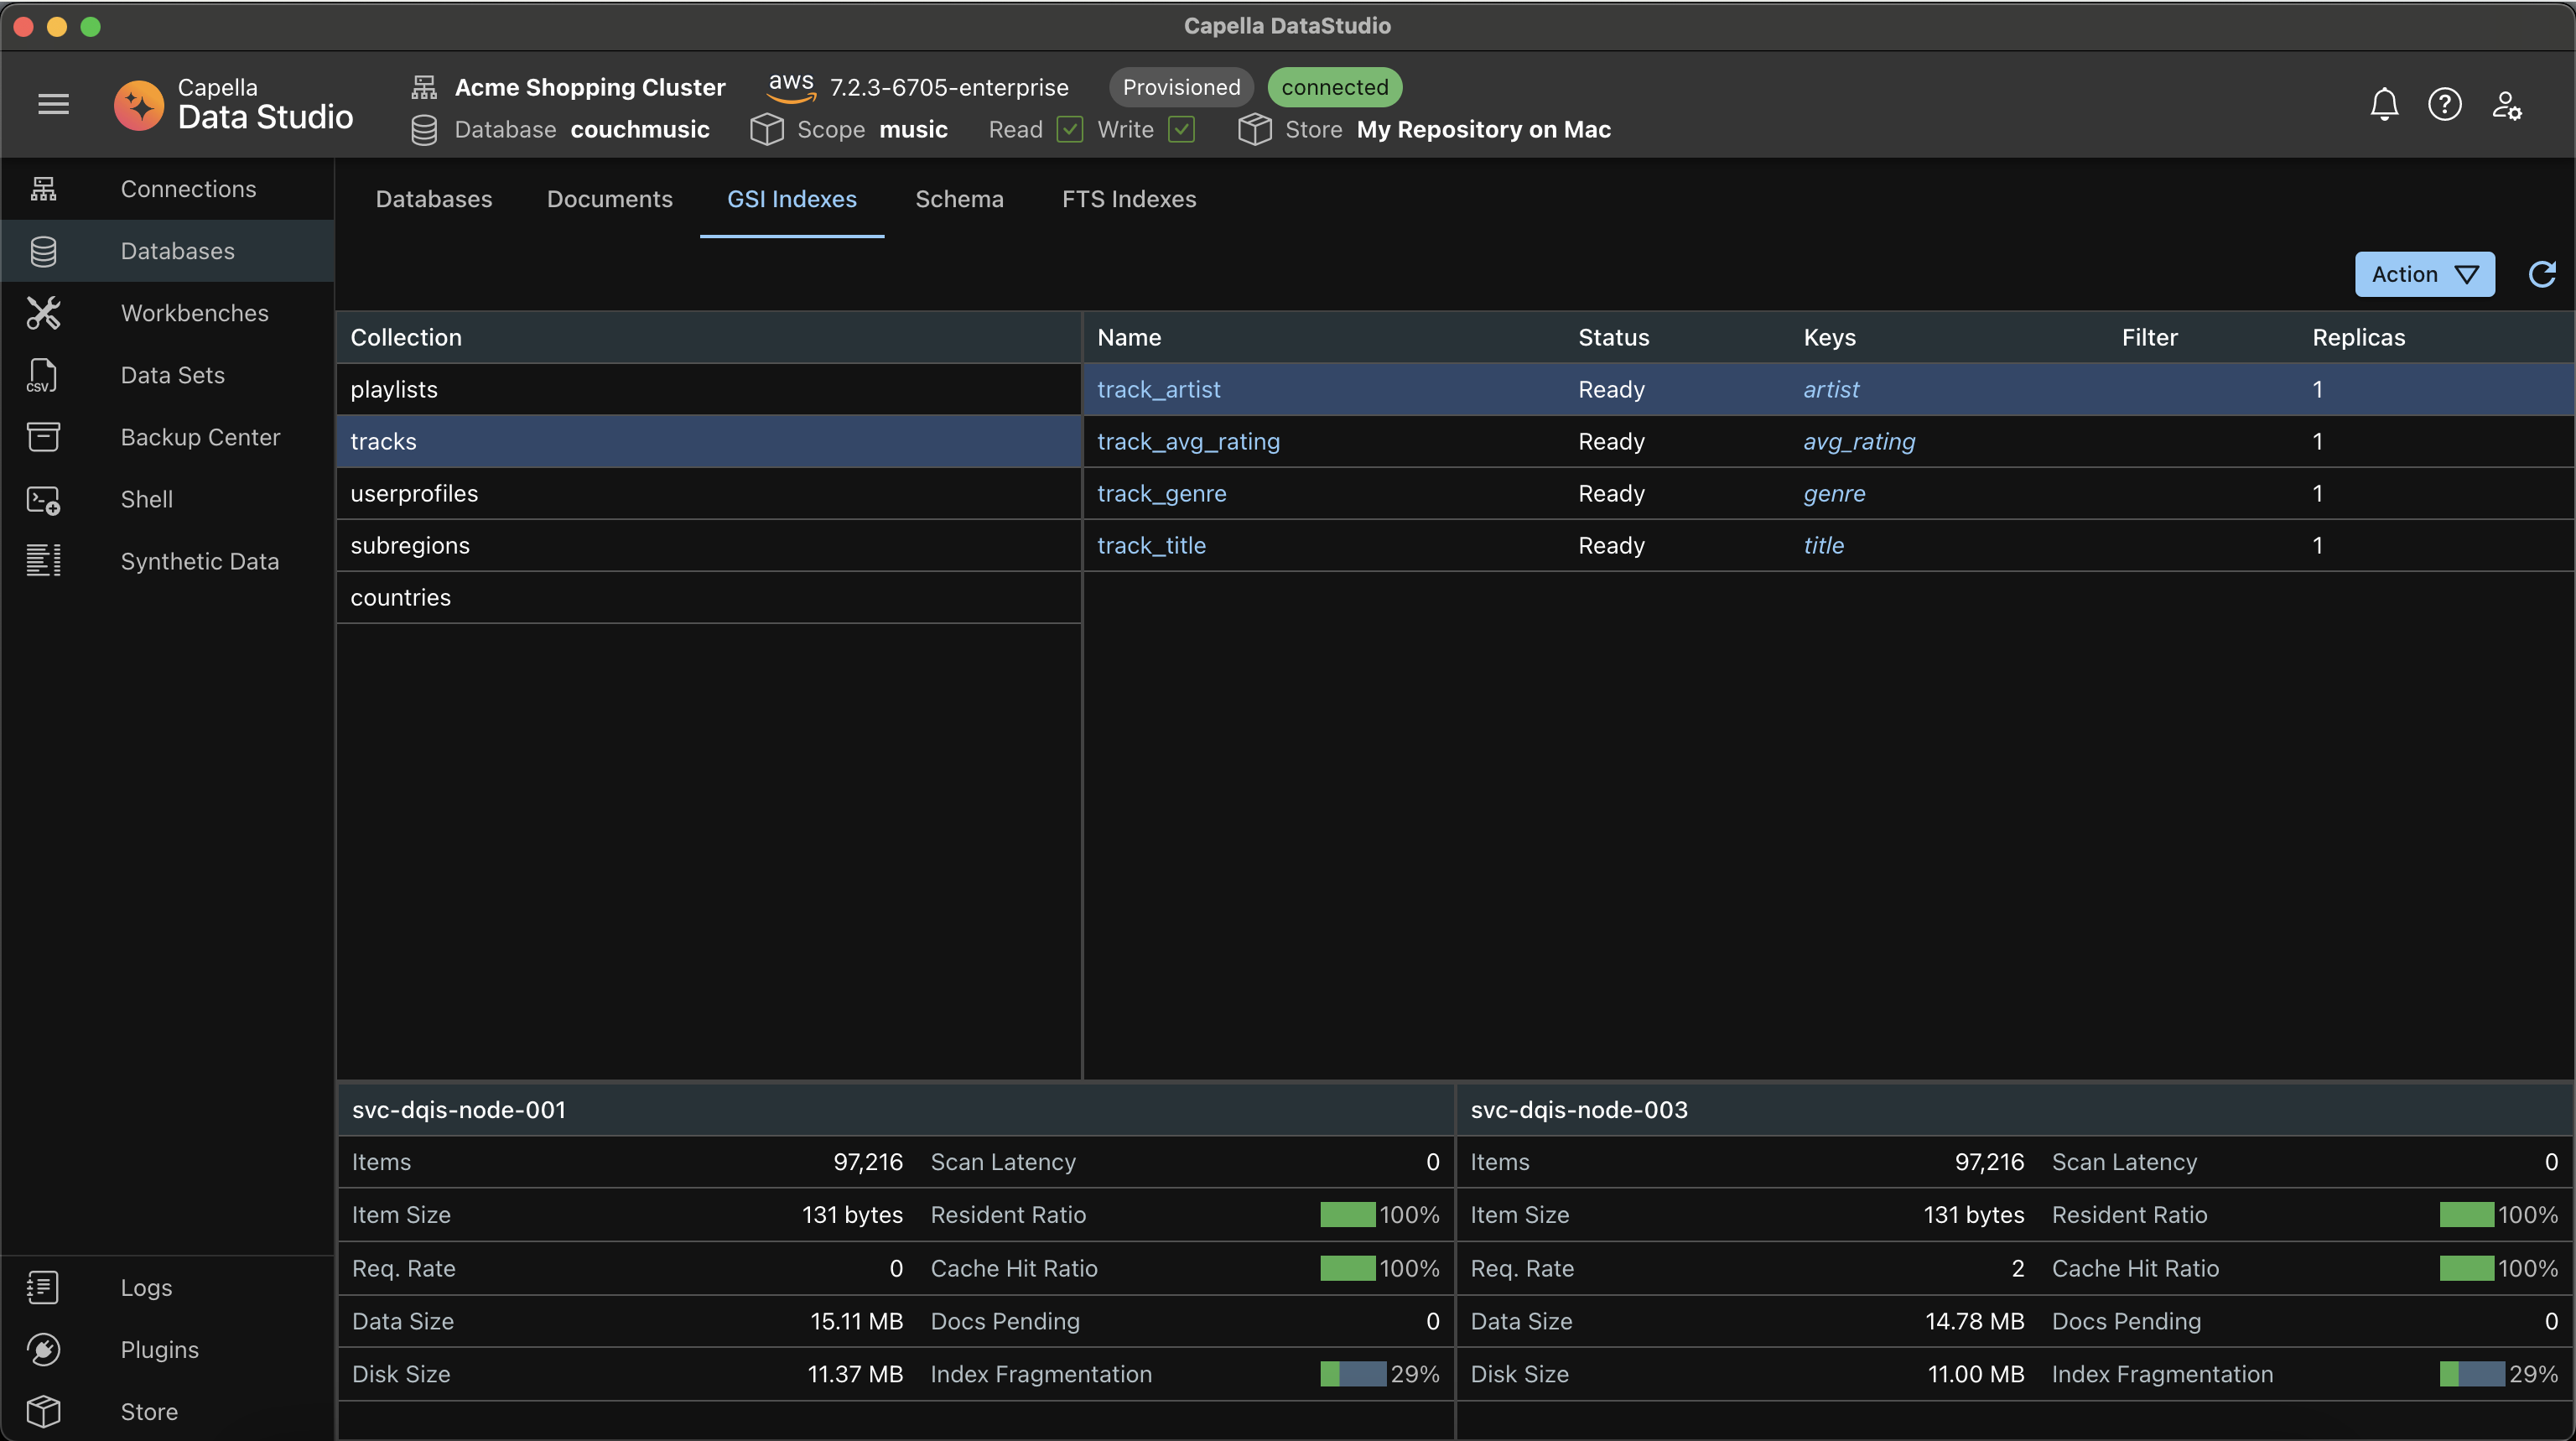Click the avg_rating key cell

point(1859,441)
